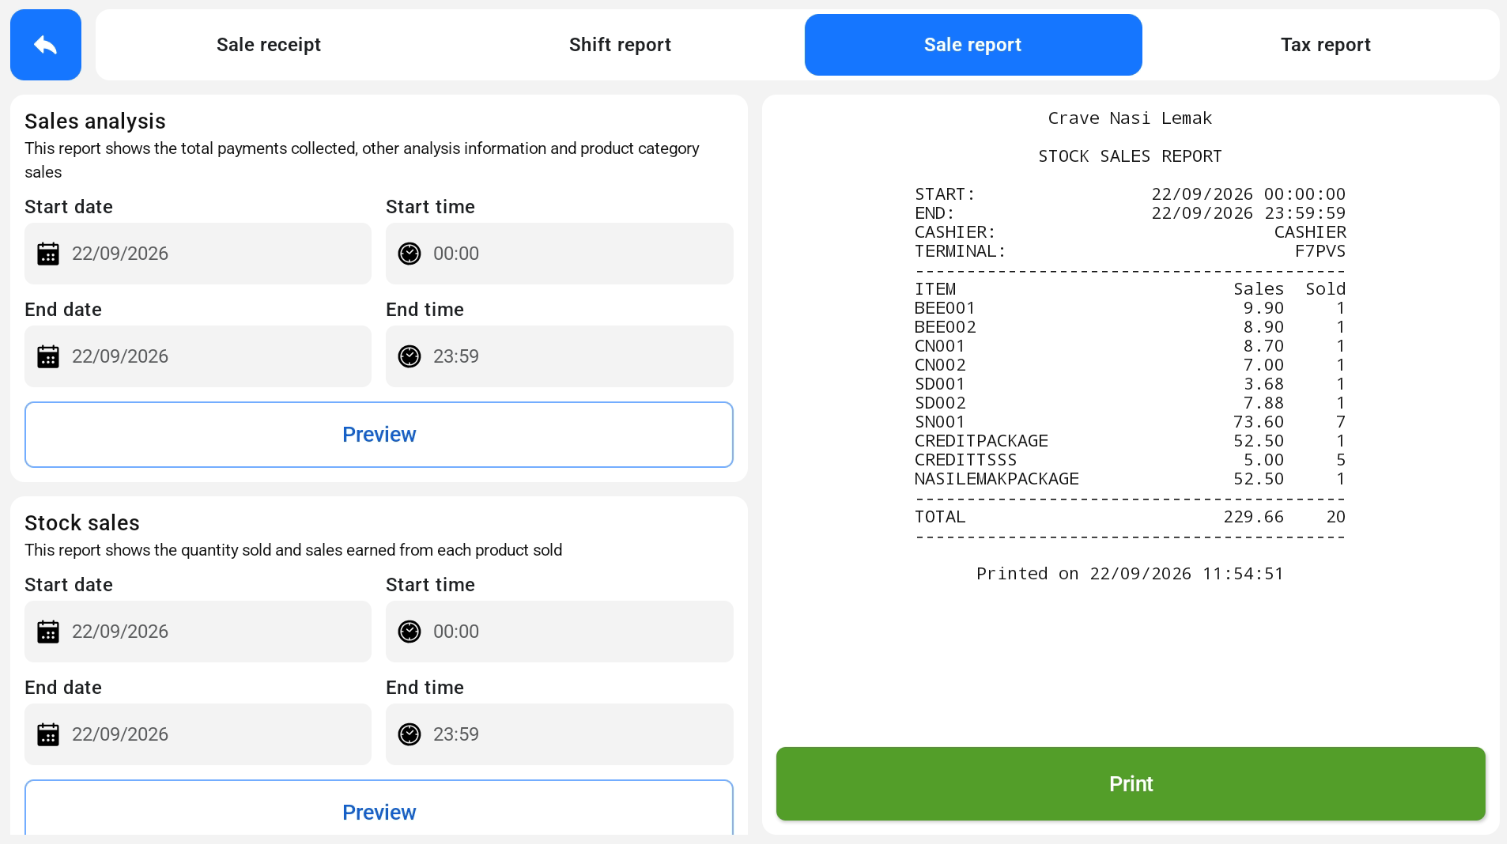Click the blue back arrow icon
Viewport: 1507px width, 844px height.
[45, 45]
